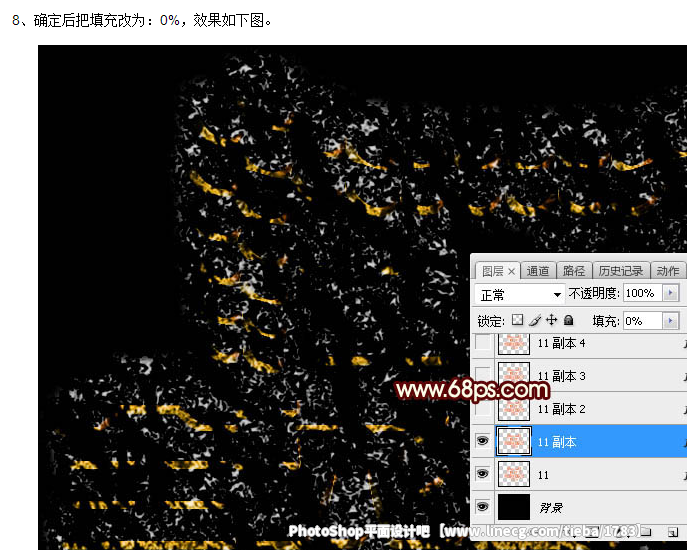
Task: Show the 11 副本 3 layer
Action: click(483, 376)
